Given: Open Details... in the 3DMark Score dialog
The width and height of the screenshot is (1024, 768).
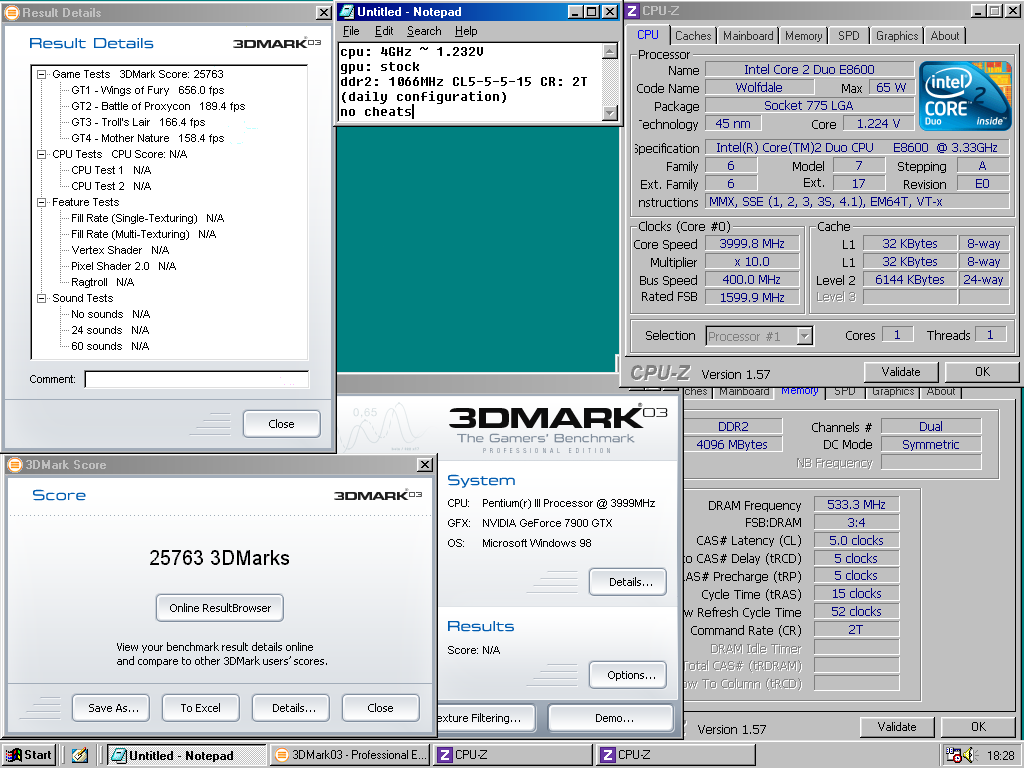Looking at the screenshot, I should [x=291, y=708].
